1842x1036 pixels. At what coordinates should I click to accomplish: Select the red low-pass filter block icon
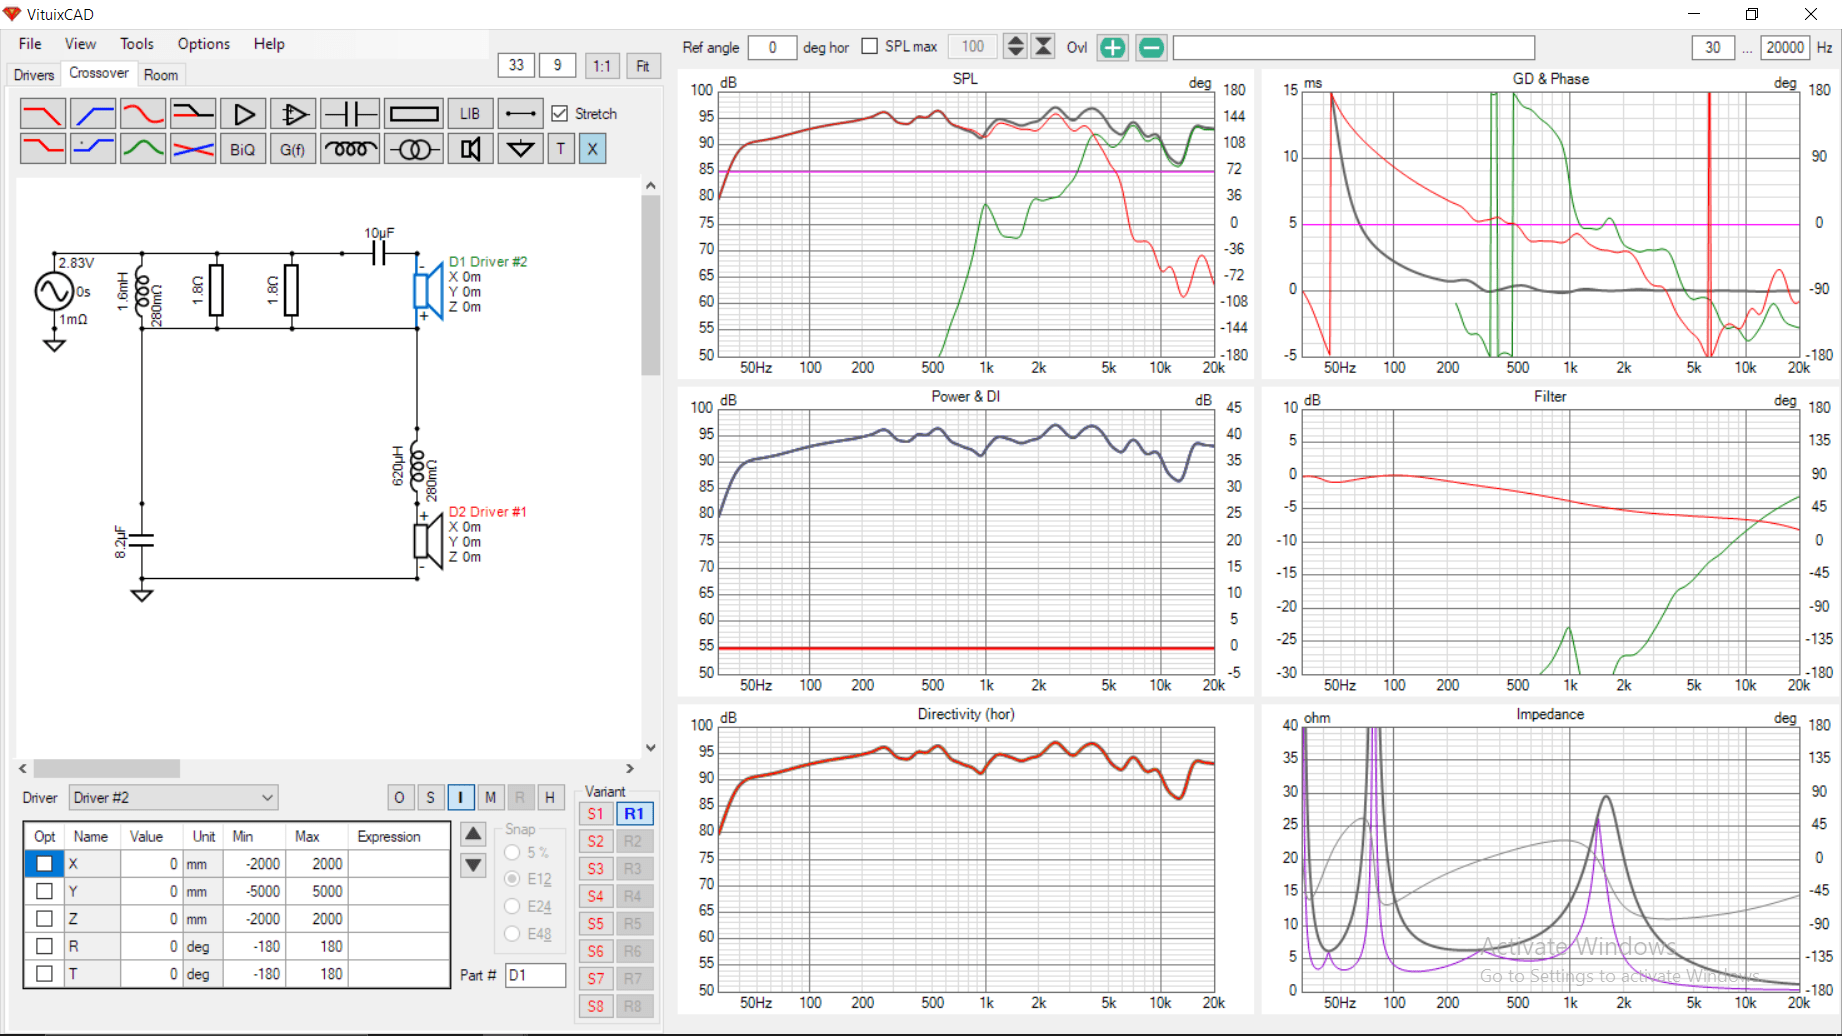[42, 114]
